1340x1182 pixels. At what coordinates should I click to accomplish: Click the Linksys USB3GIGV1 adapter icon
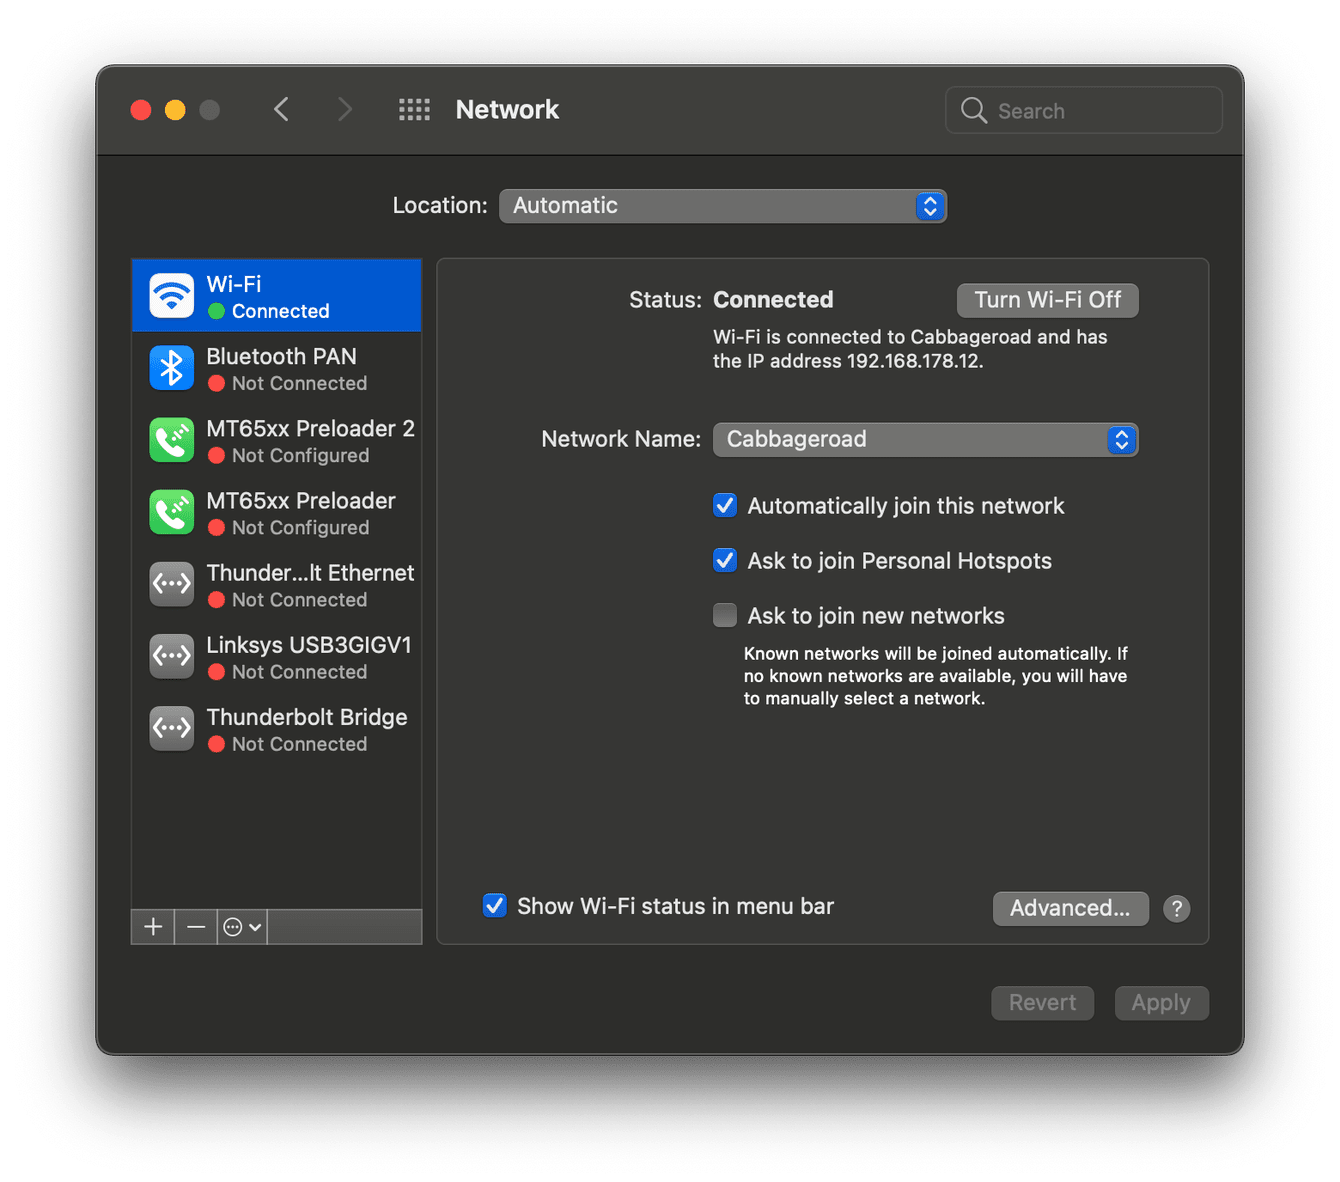pyautogui.click(x=171, y=656)
